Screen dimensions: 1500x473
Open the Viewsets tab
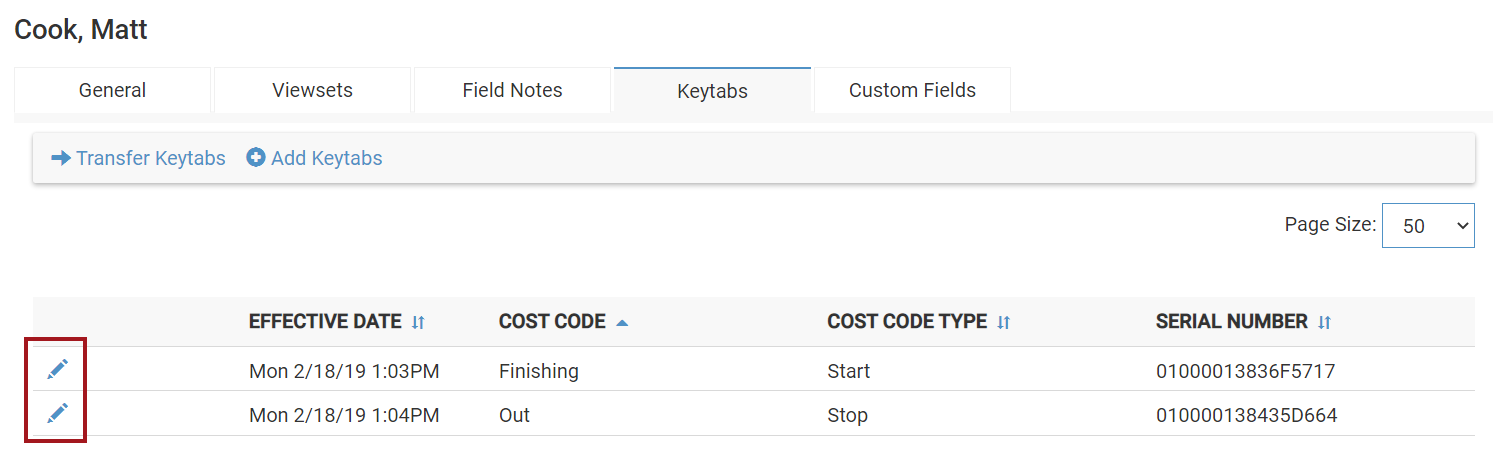(312, 90)
